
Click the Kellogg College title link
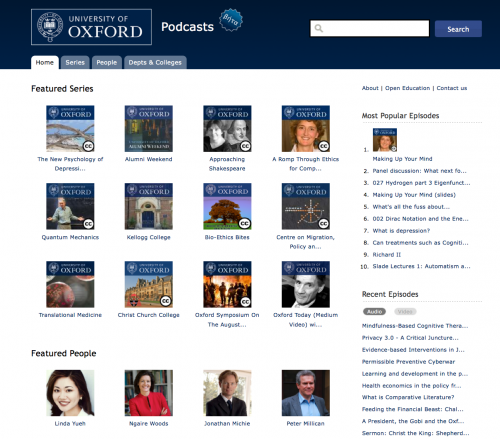pyautogui.click(x=149, y=237)
